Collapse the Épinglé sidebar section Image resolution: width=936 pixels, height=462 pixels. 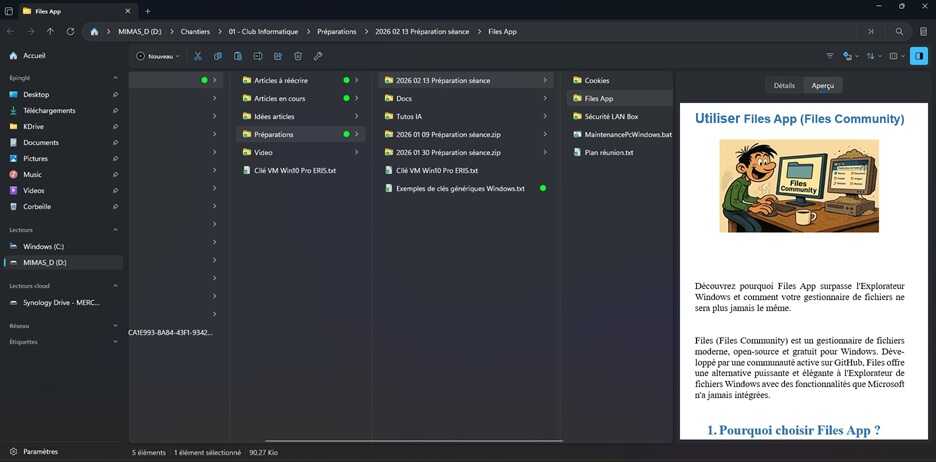pos(115,78)
